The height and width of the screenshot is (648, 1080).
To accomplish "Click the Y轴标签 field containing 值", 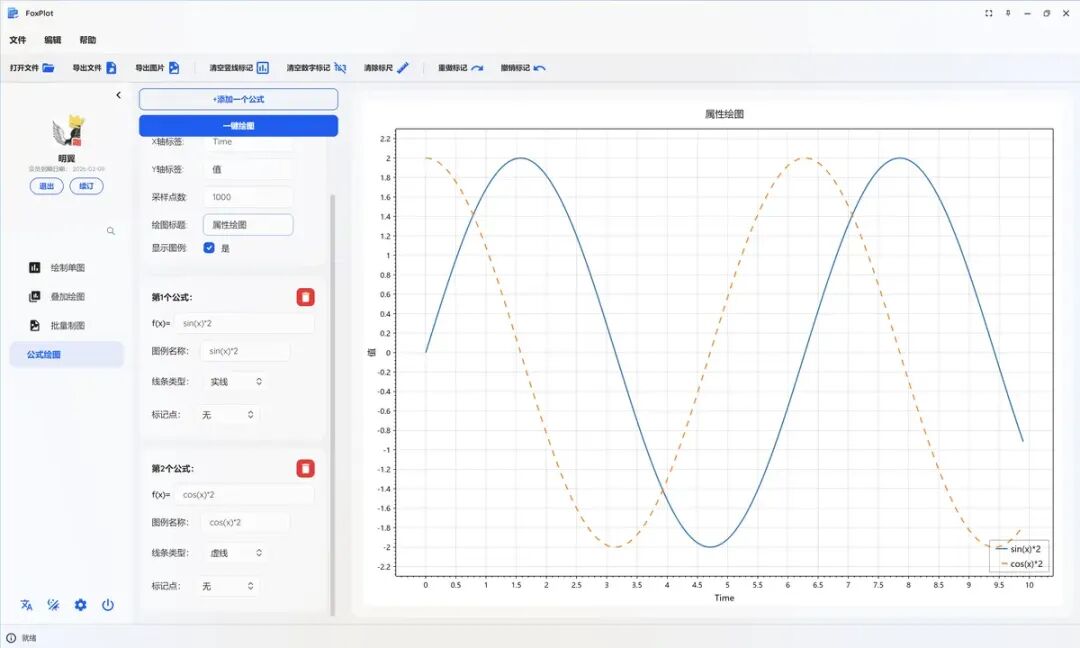I will 248,169.
